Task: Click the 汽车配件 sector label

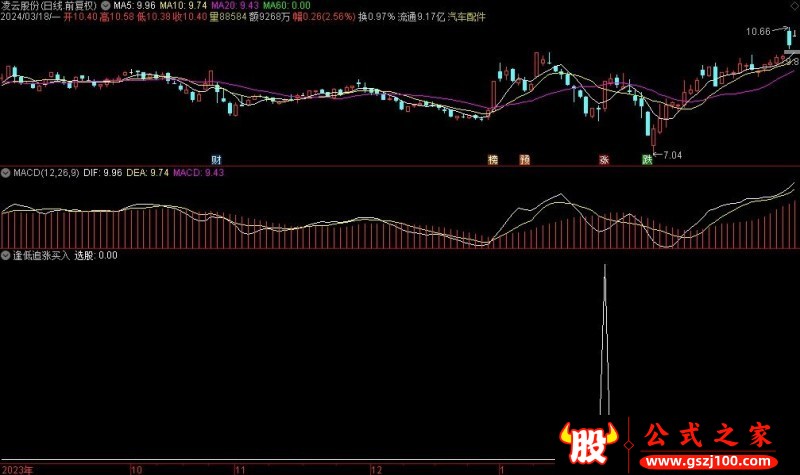Action: (x=464, y=18)
